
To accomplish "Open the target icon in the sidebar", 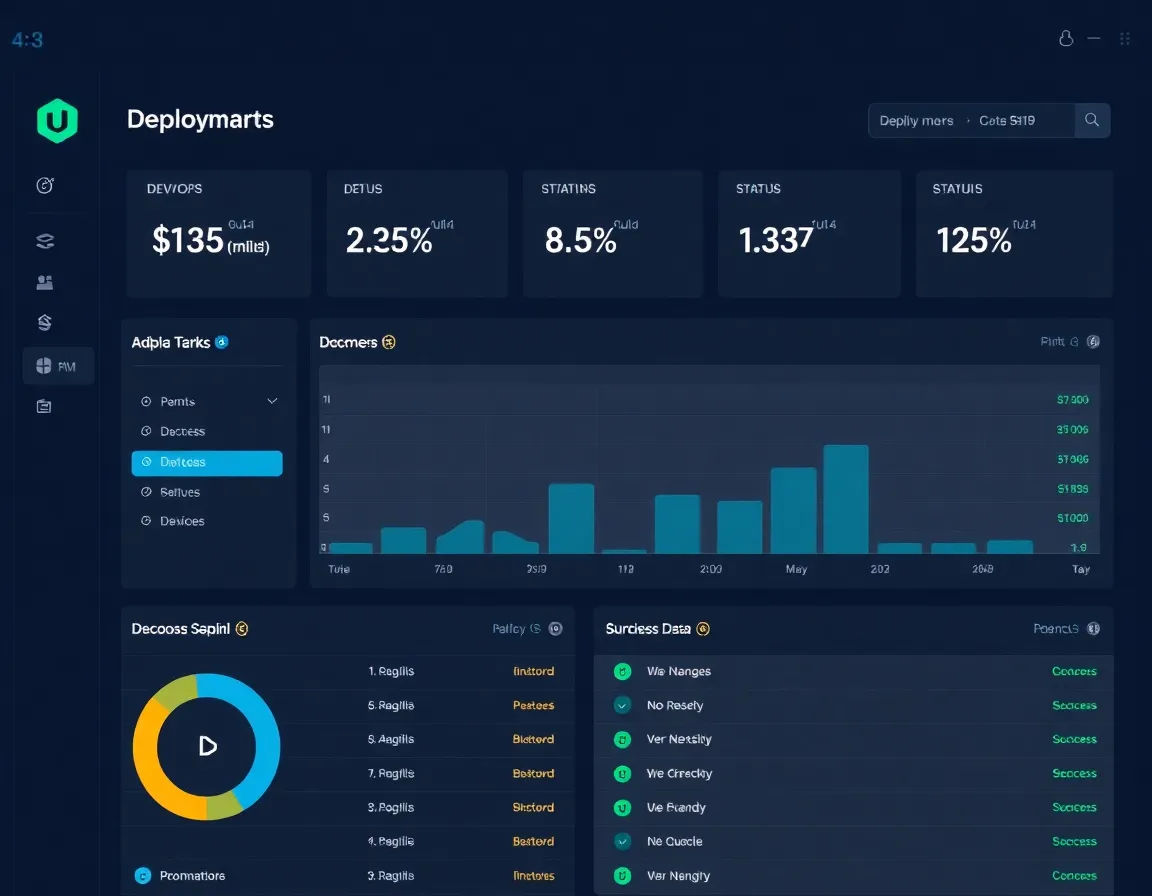I will point(45,185).
